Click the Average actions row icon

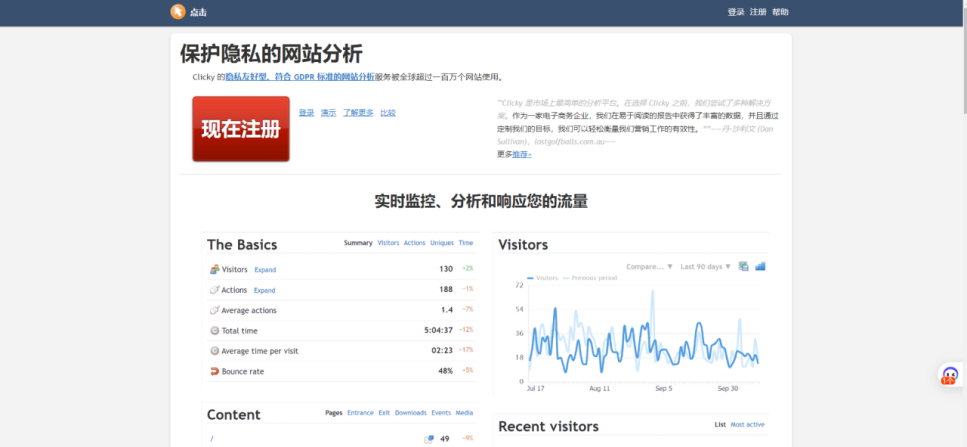coord(214,310)
